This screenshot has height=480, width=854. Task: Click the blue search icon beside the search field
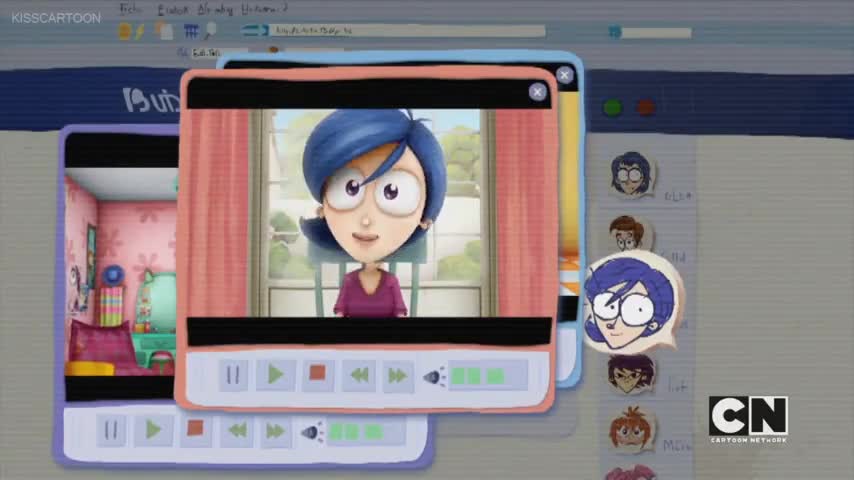(x=615, y=32)
